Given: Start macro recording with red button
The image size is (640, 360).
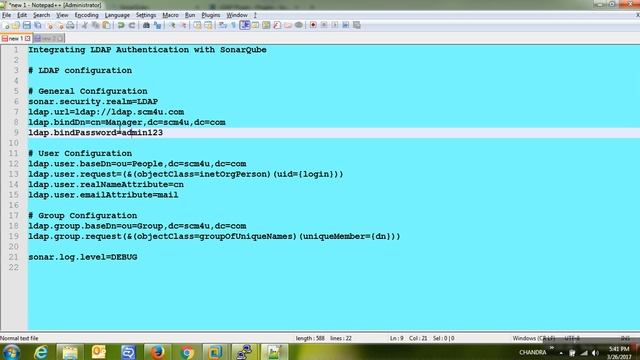Looking at the screenshot, I should tap(313, 25).
